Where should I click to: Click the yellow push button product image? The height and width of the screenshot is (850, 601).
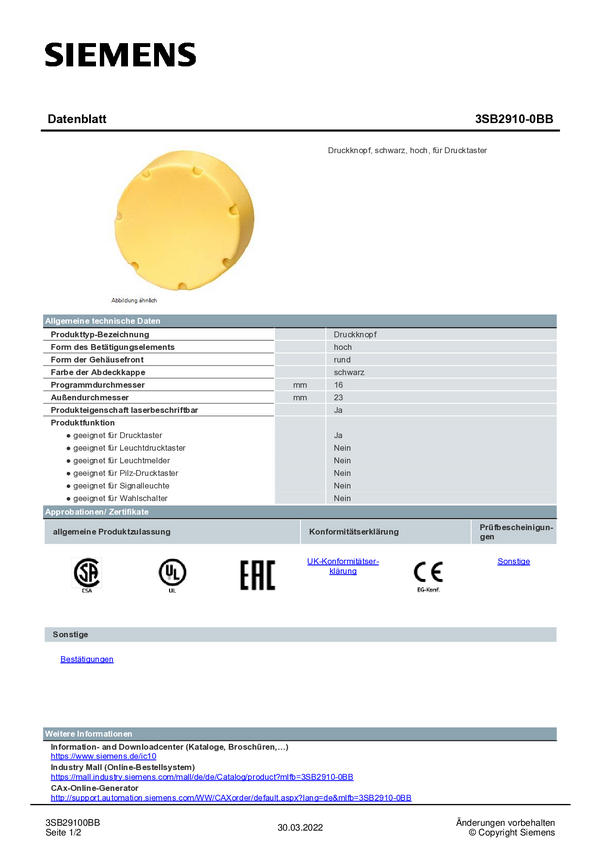point(184,220)
